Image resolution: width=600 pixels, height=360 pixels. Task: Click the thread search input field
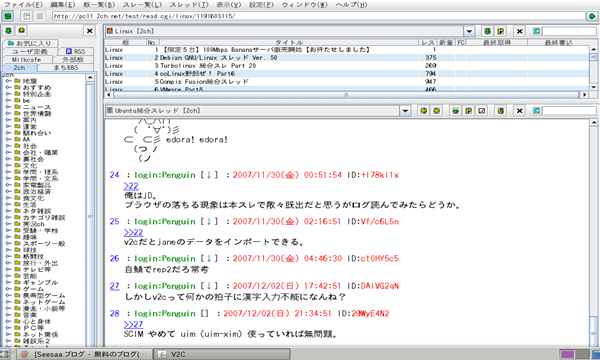[569, 111]
